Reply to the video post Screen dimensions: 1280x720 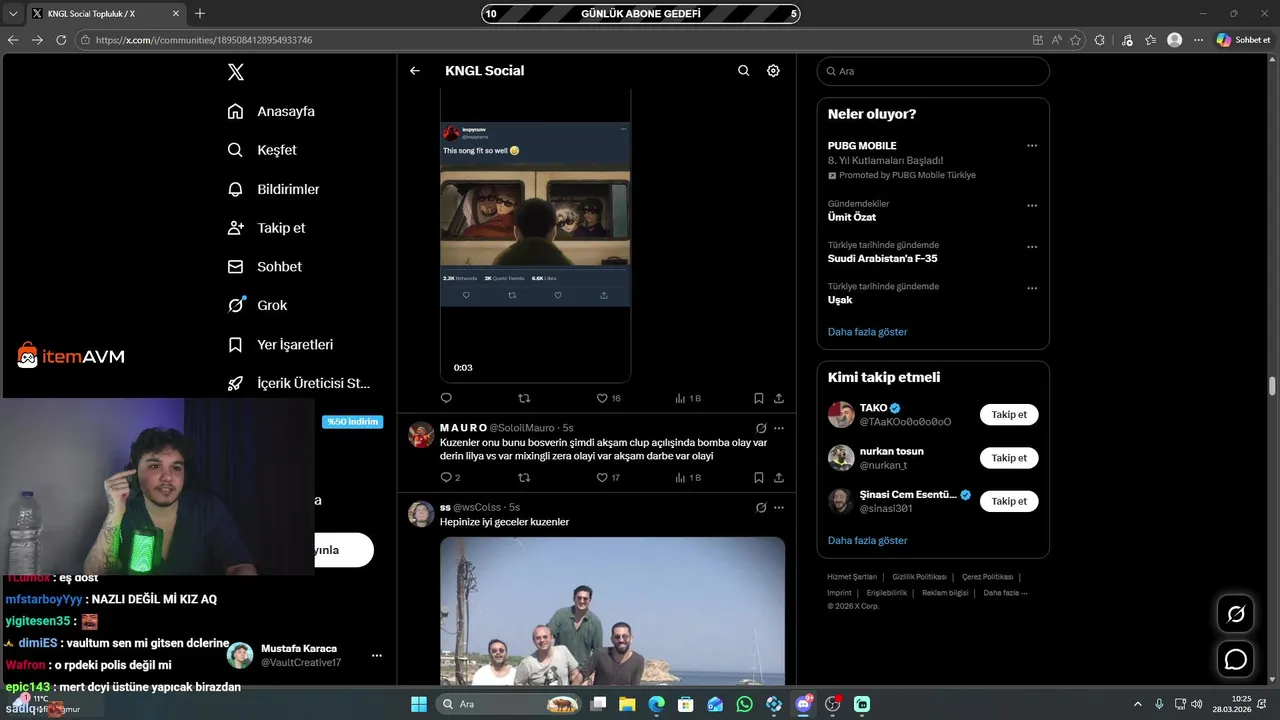point(446,398)
